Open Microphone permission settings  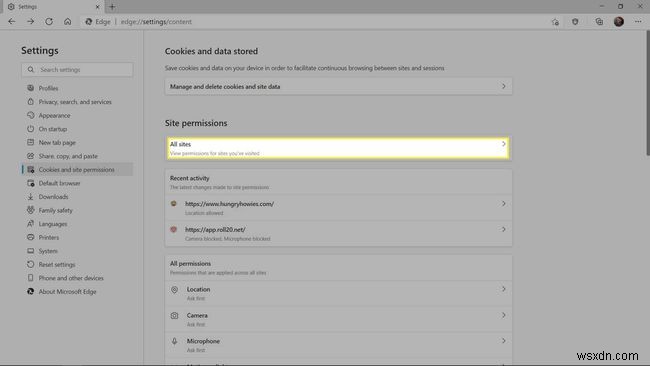tap(338, 345)
